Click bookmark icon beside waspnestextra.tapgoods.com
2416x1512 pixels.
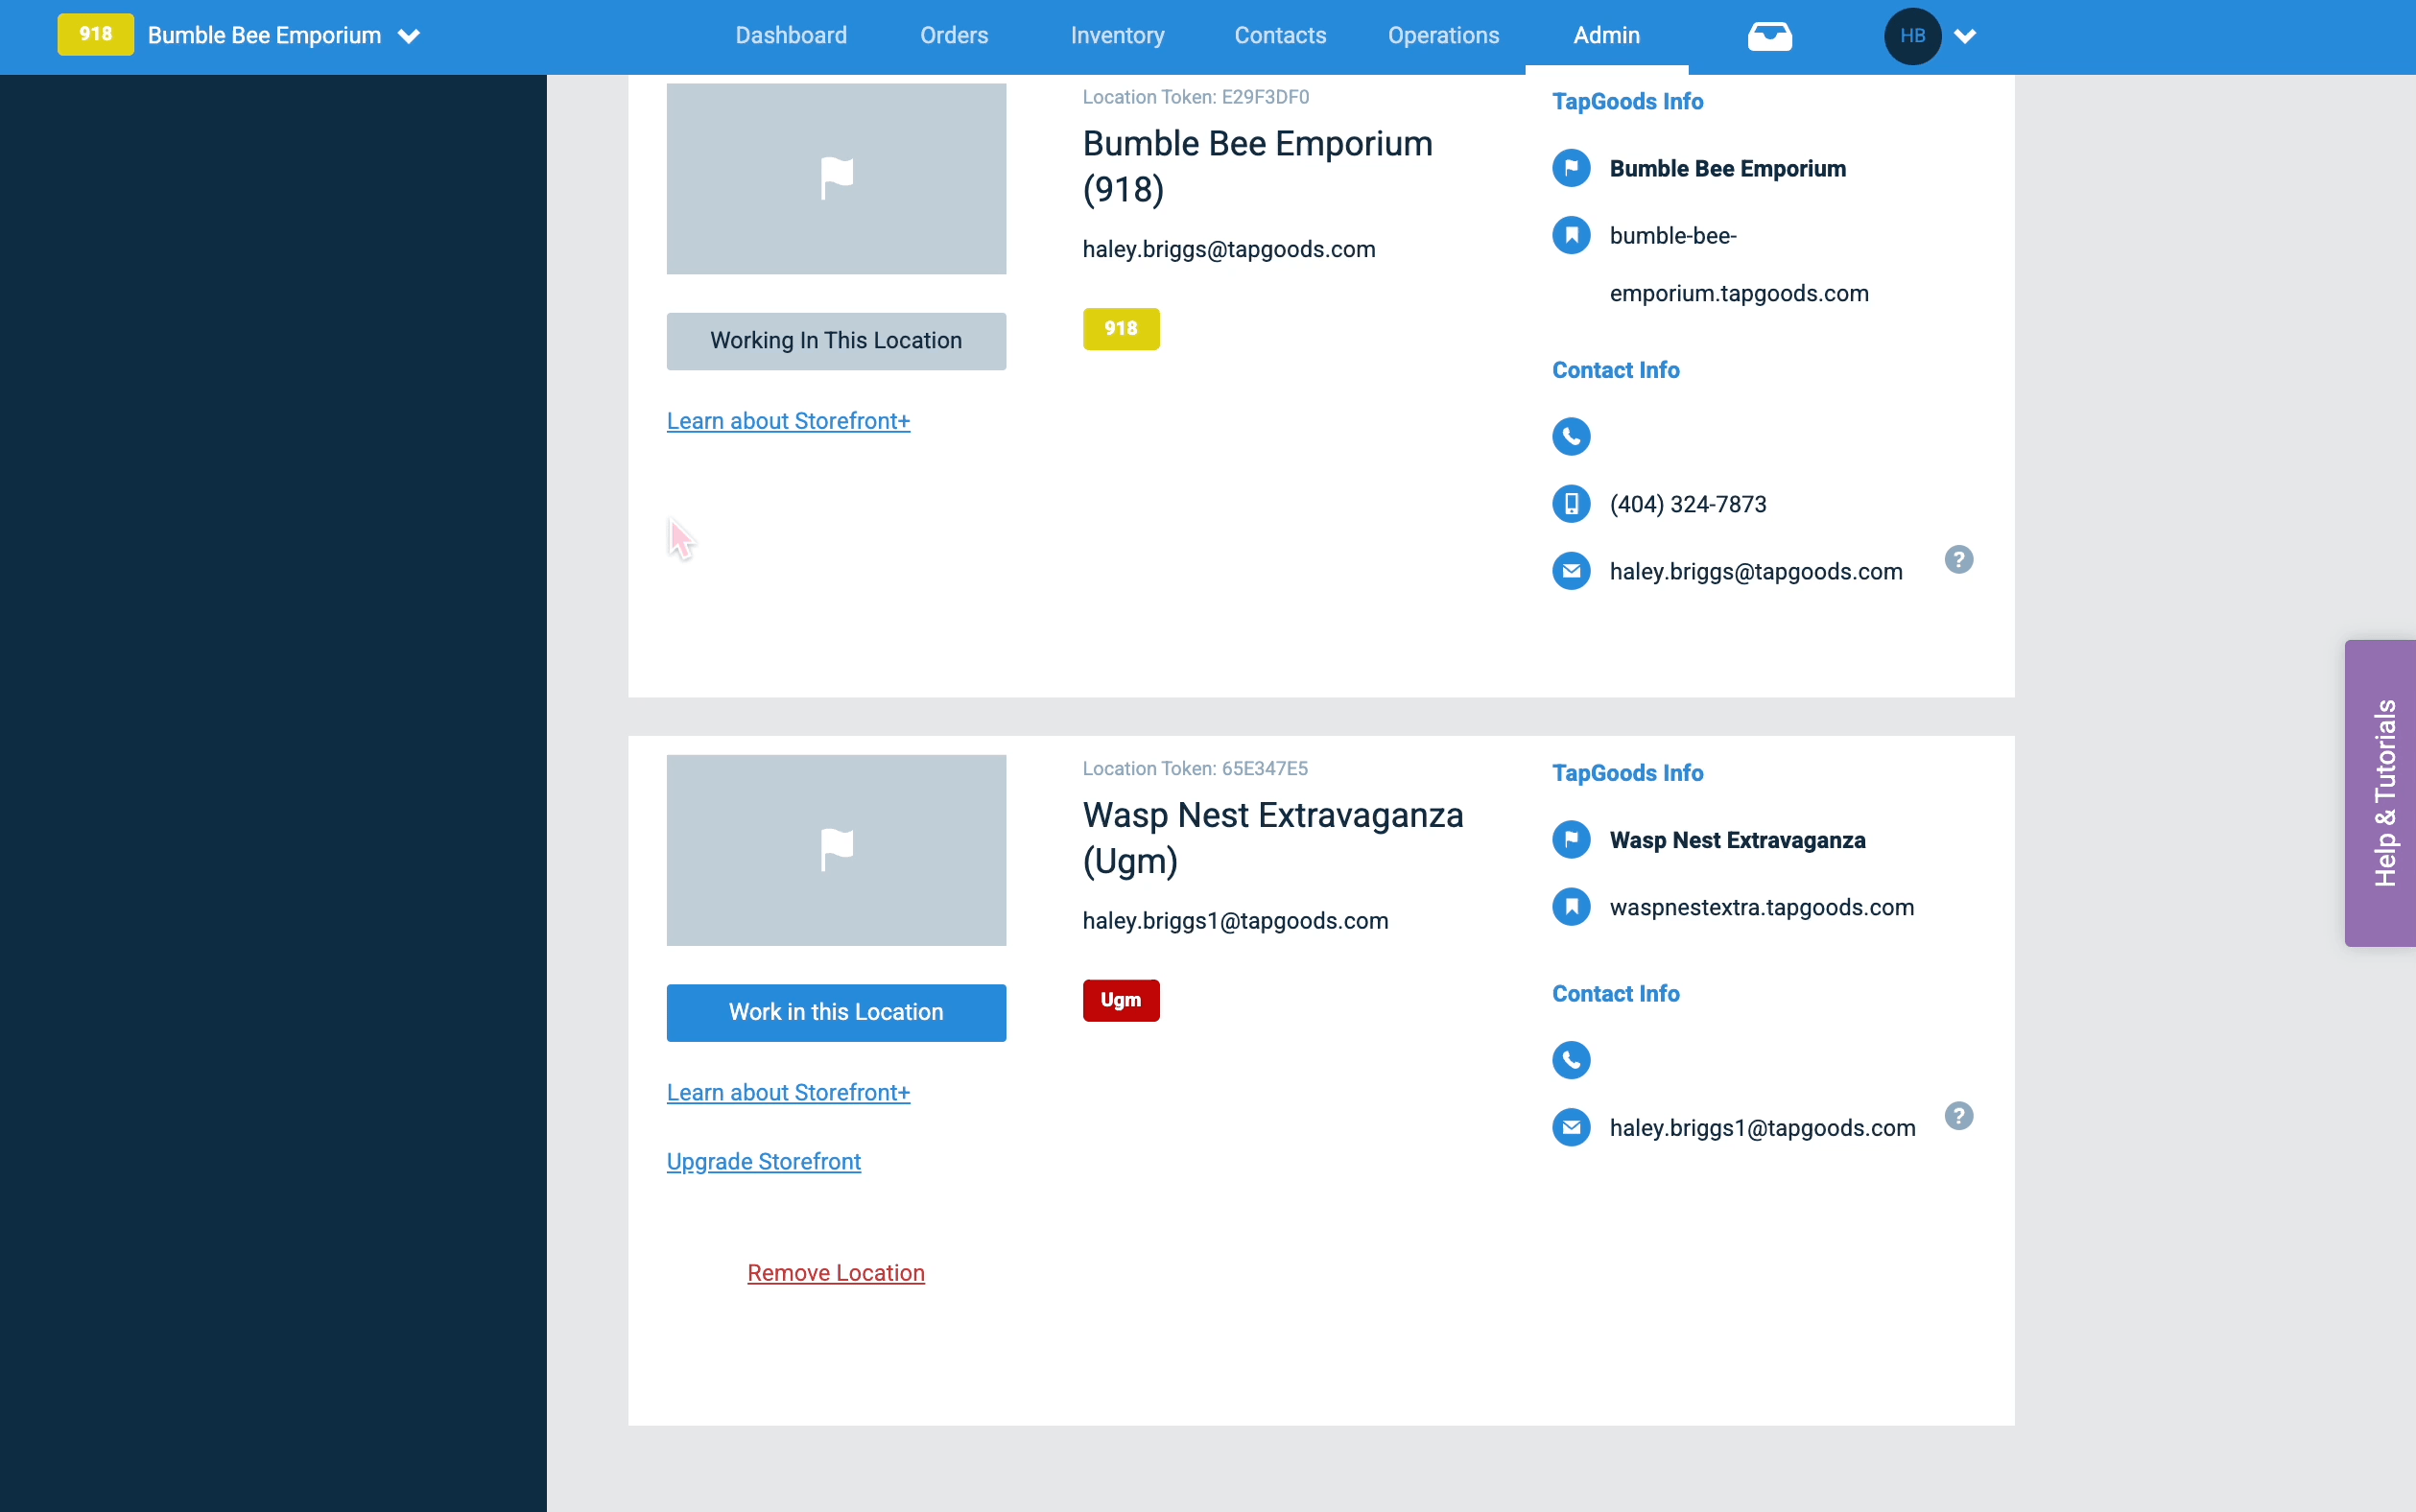[1571, 907]
